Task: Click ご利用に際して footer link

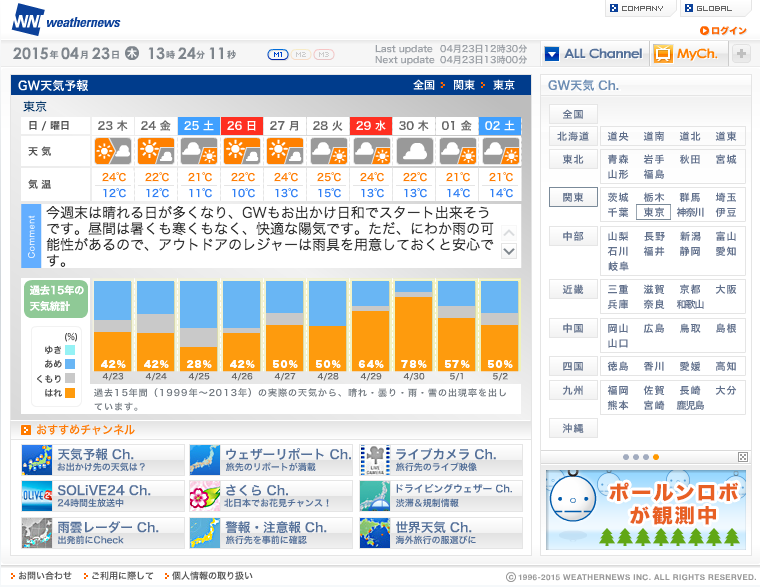Action: (122, 575)
